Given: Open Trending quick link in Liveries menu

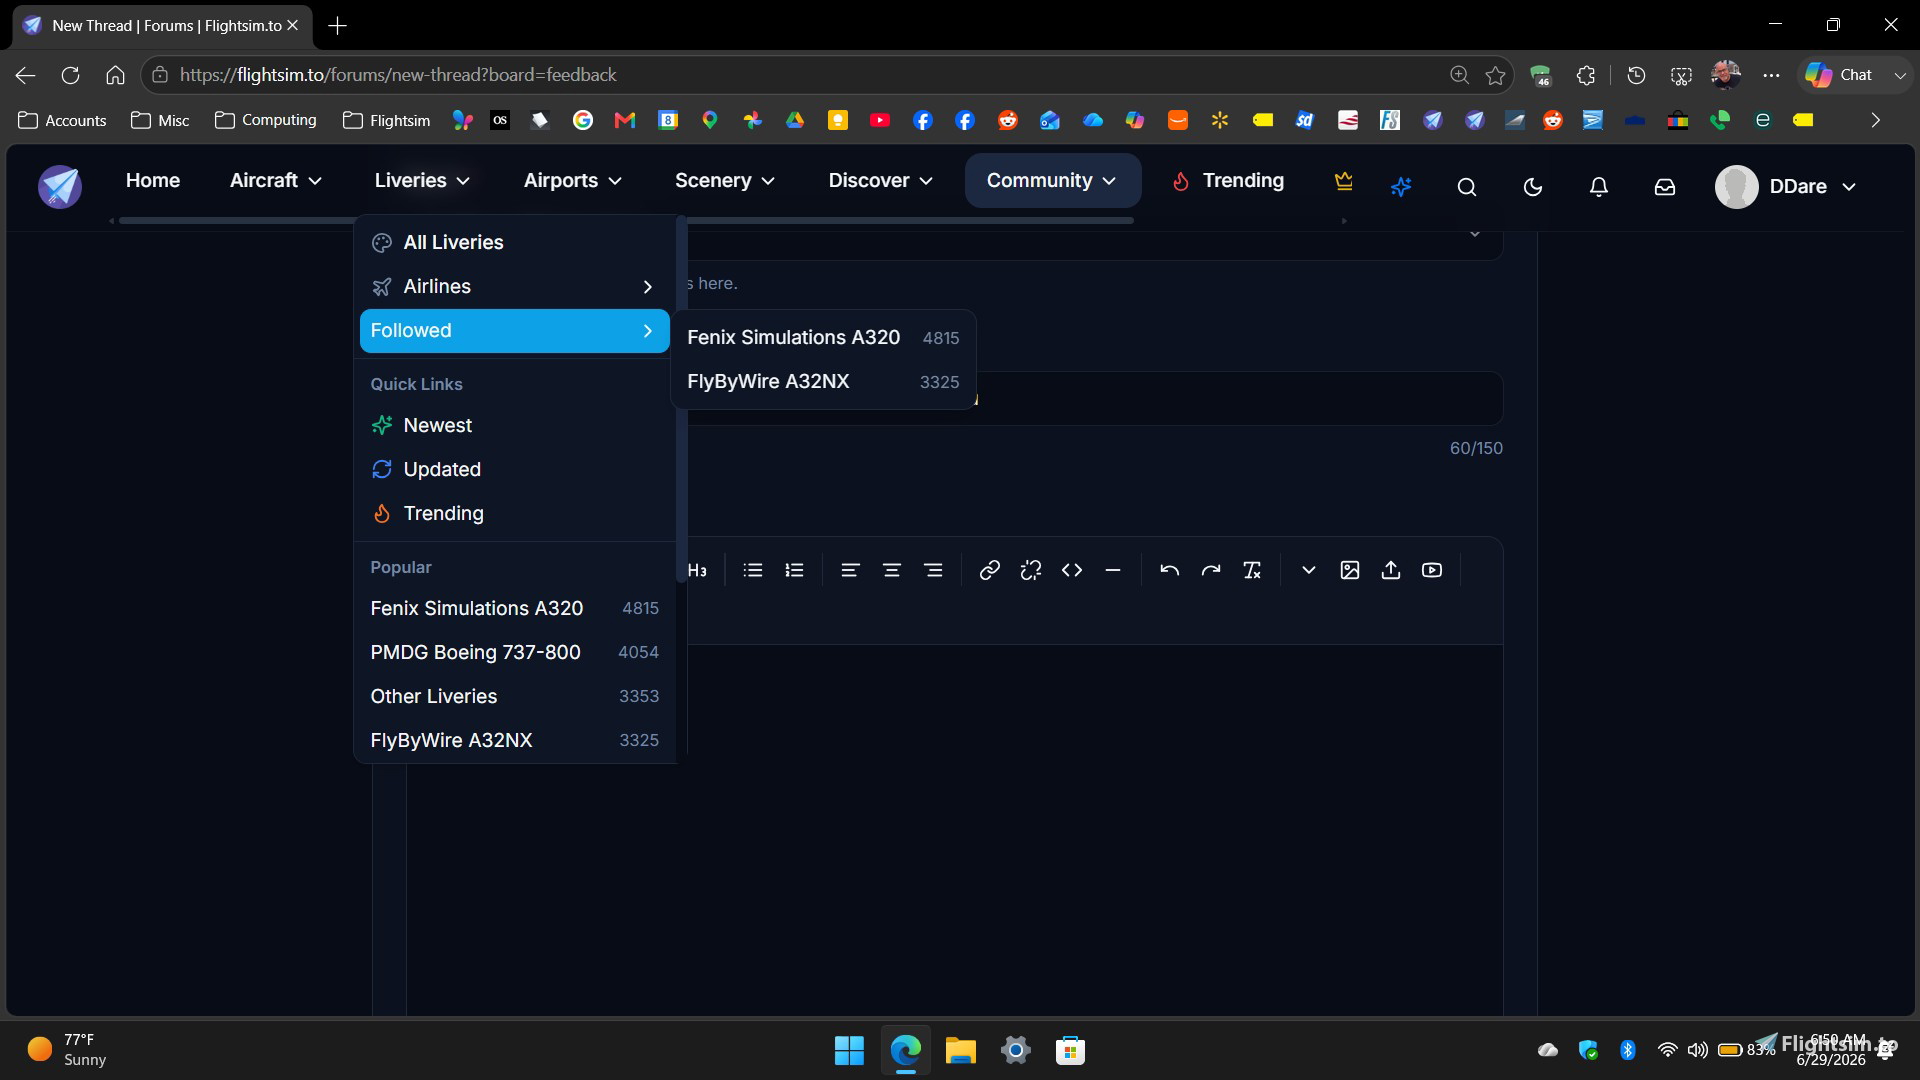Looking at the screenshot, I should (514, 514).
